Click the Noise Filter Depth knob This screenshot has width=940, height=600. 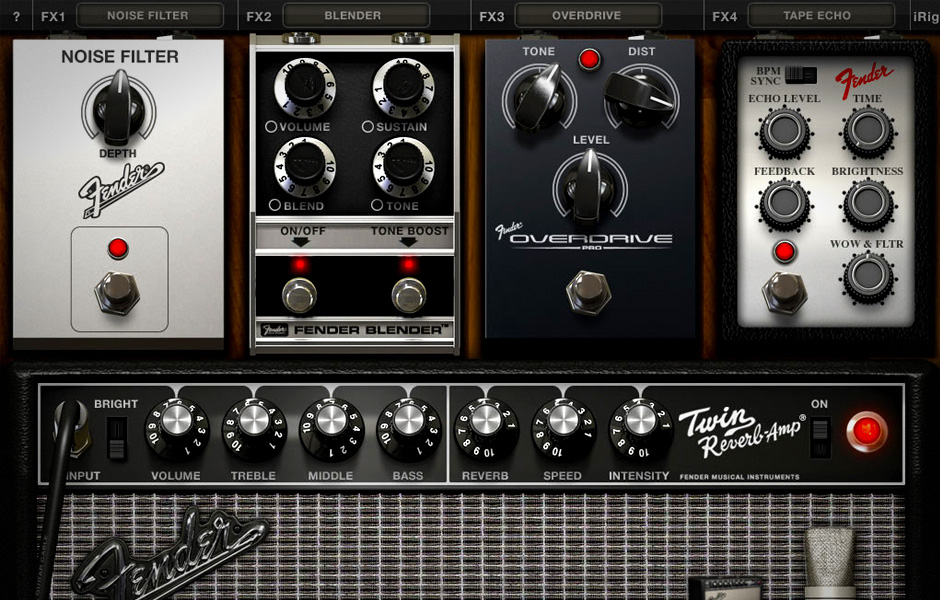pyautogui.click(x=119, y=110)
